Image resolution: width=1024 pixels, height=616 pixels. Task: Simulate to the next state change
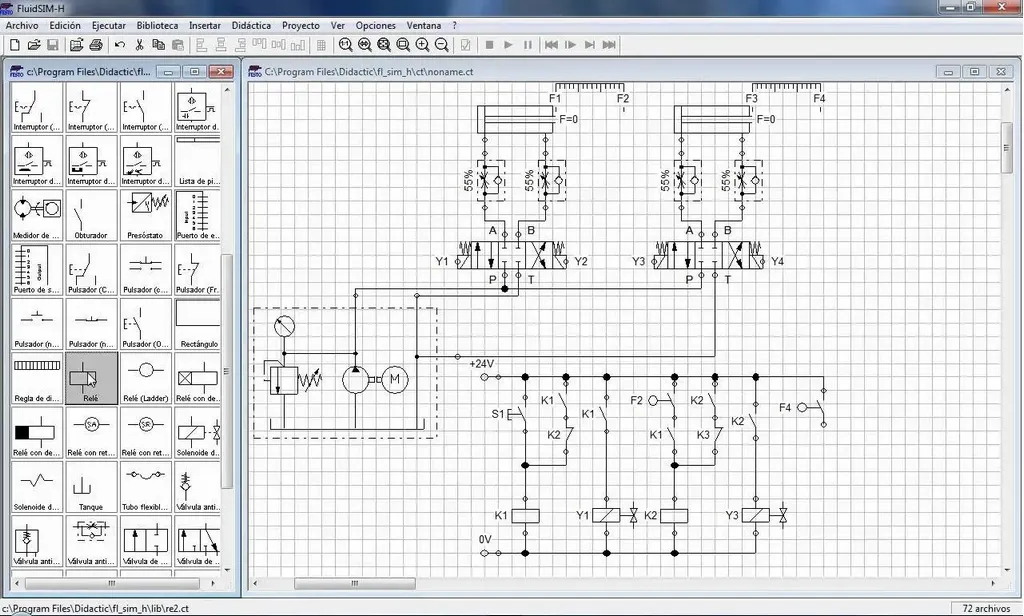coord(590,45)
